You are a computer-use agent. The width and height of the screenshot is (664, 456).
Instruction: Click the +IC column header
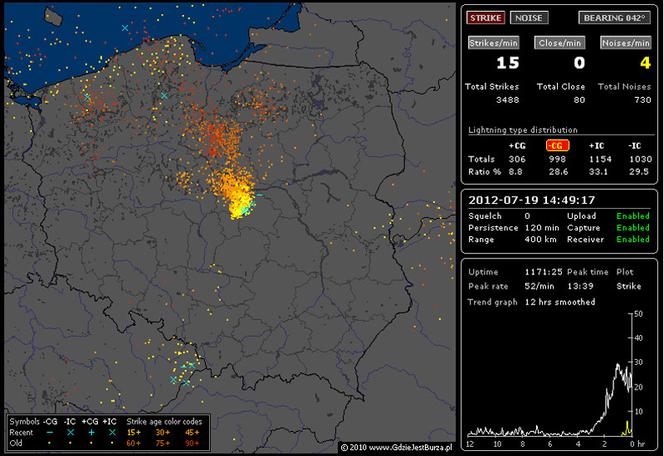(x=596, y=146)
